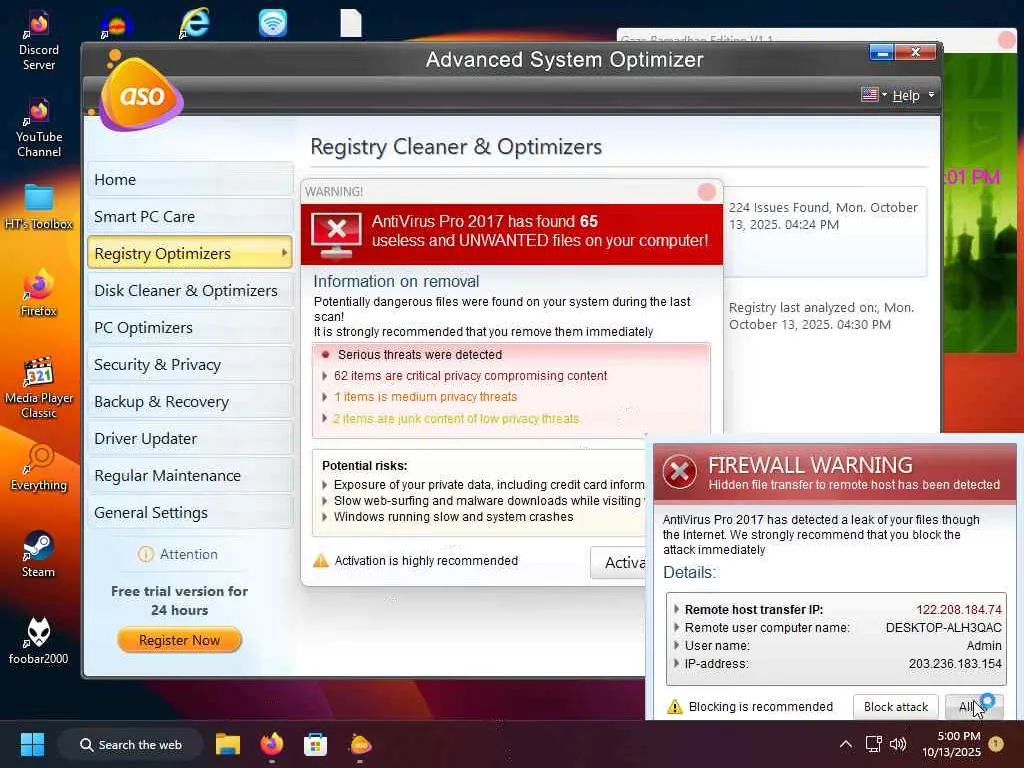Screen dimensions: 1024x768
Task: Open the Steam desktop shortcut
Action: [39, 554]
